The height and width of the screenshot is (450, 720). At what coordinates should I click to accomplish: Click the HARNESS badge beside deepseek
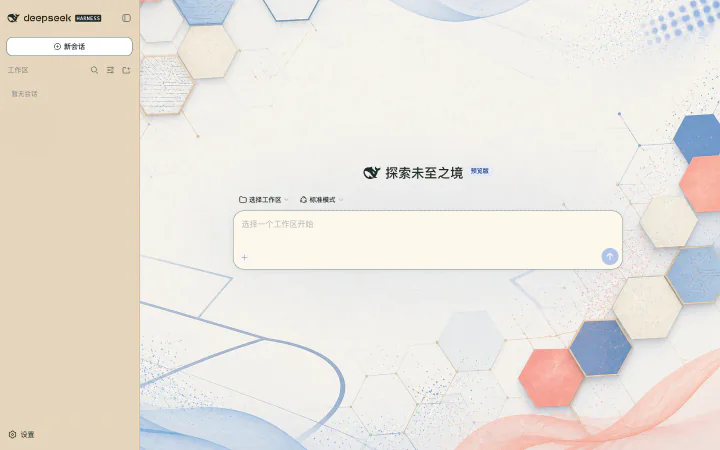pyautogui.click(x=88, y=18)
